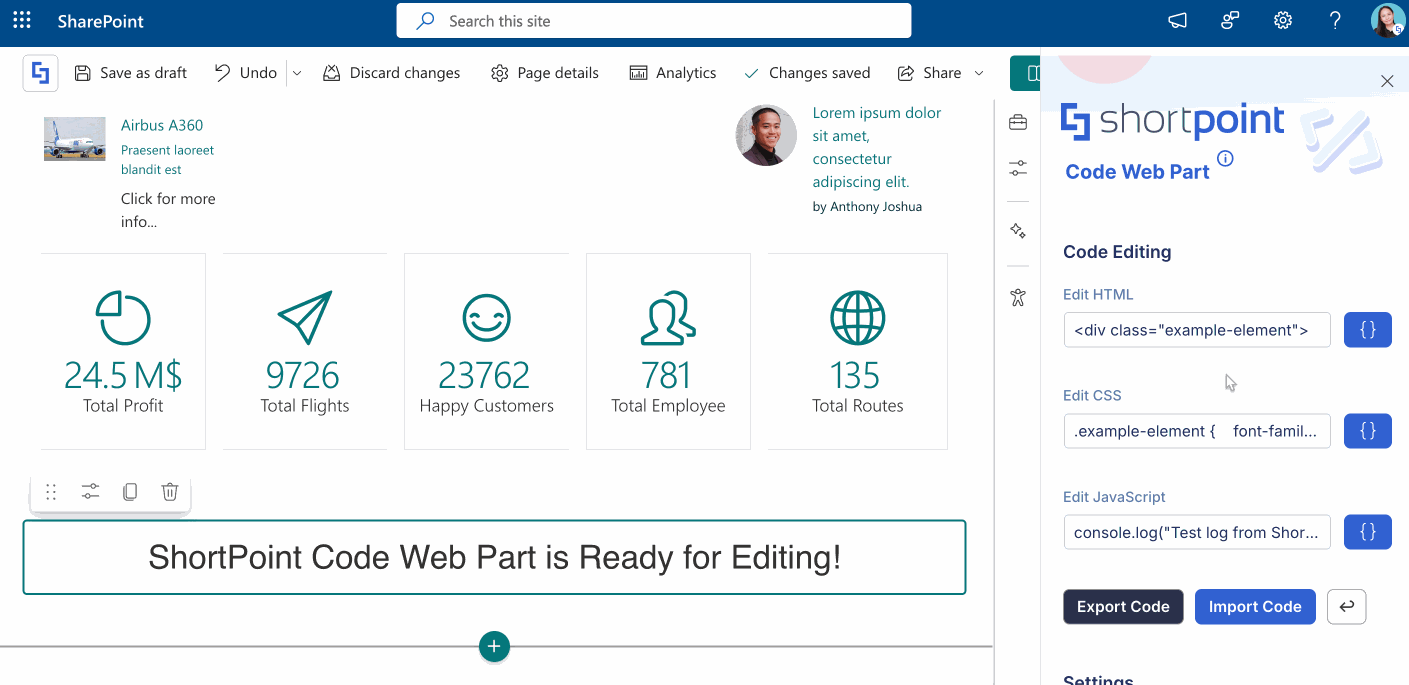The width and height of the screenshot is (1409, 685).
Task: Open the JavaScript code editor braces button
Action: coord(1368,532)
